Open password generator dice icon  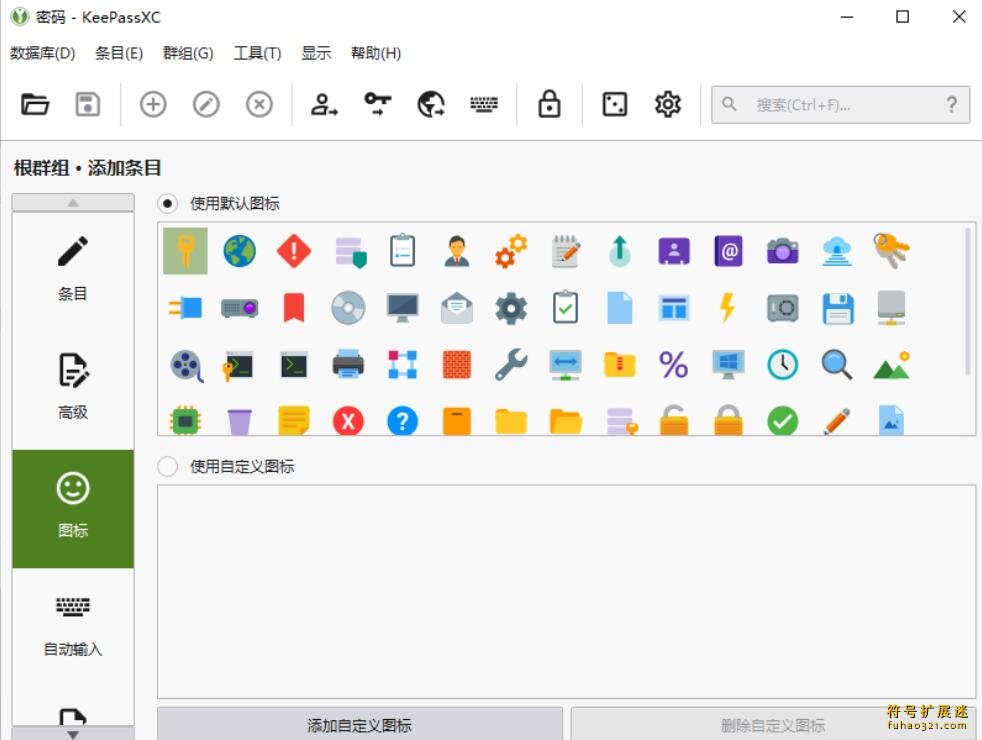click(614, 105)
